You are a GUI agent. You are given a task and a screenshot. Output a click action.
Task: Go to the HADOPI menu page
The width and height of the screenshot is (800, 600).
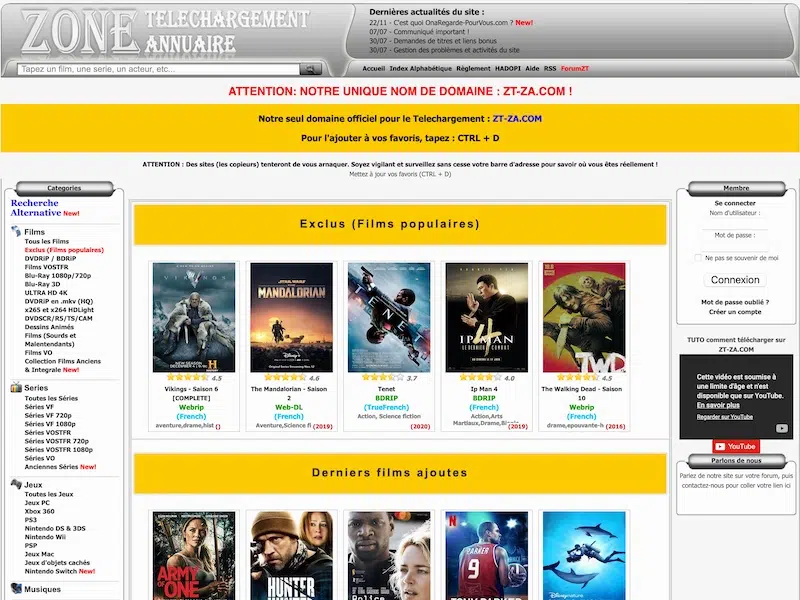507,69
